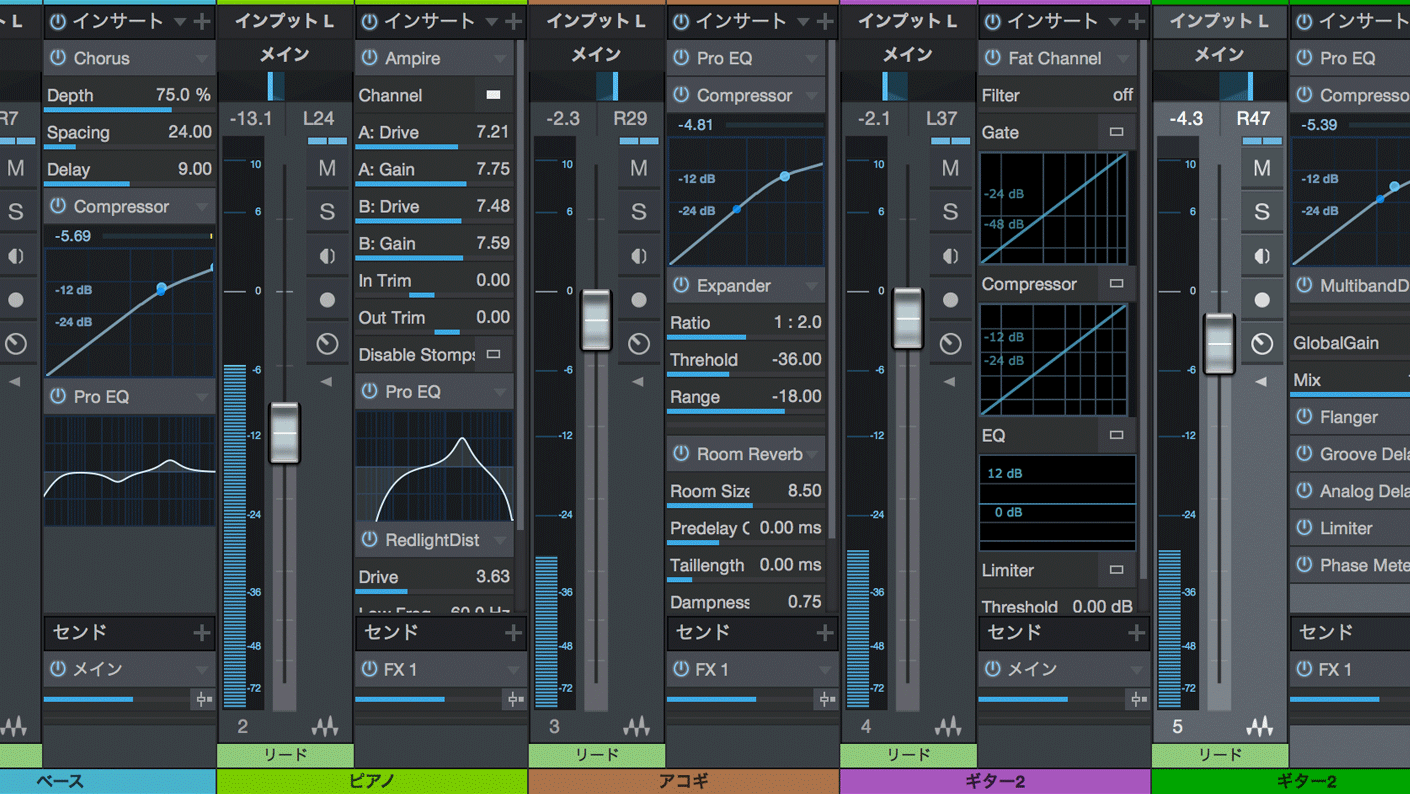This screenshot has width=1410, height=794.
Task: Arm record on channel 2 ピアノ
Action: point(327,299)
